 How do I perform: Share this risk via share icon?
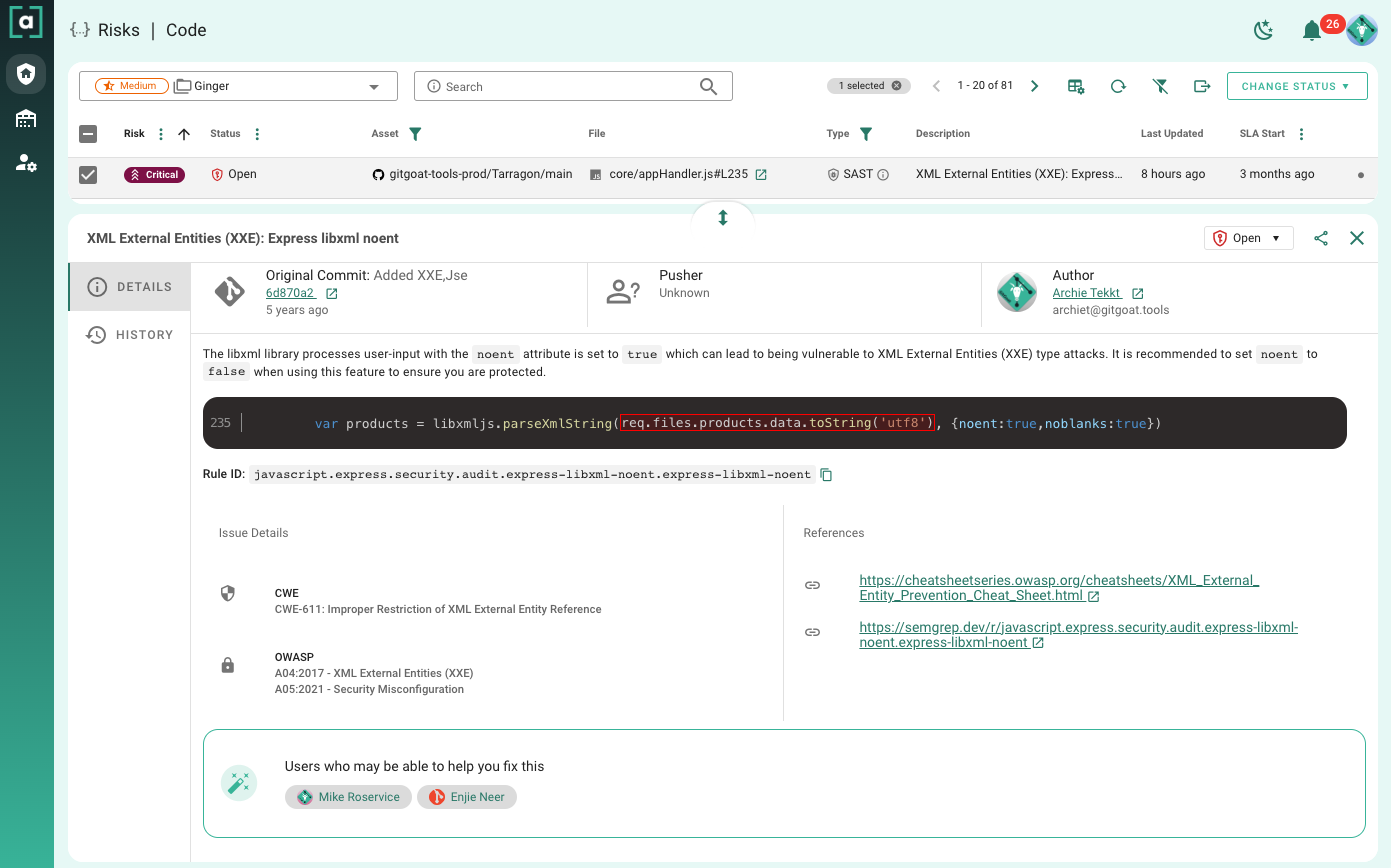coord(1321,238)
